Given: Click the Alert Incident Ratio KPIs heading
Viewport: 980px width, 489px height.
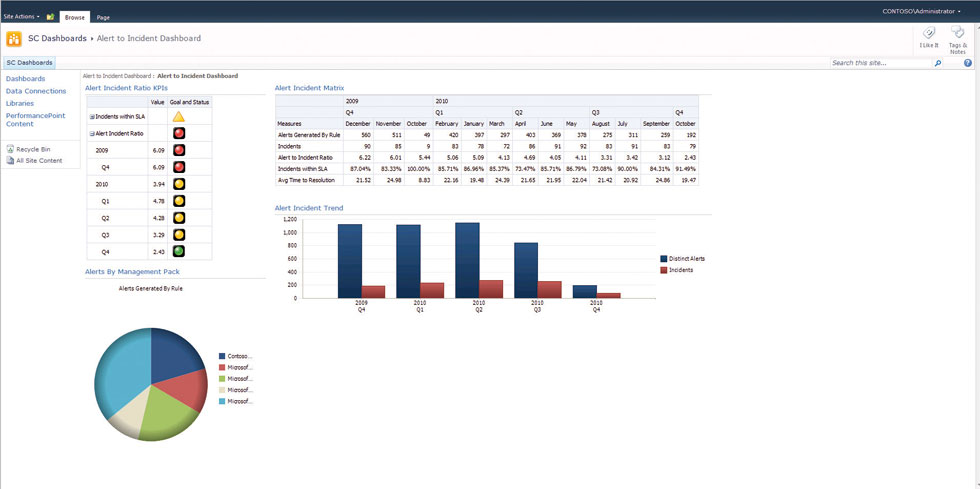Looking at the screenshot, I should tap(126, 88).
